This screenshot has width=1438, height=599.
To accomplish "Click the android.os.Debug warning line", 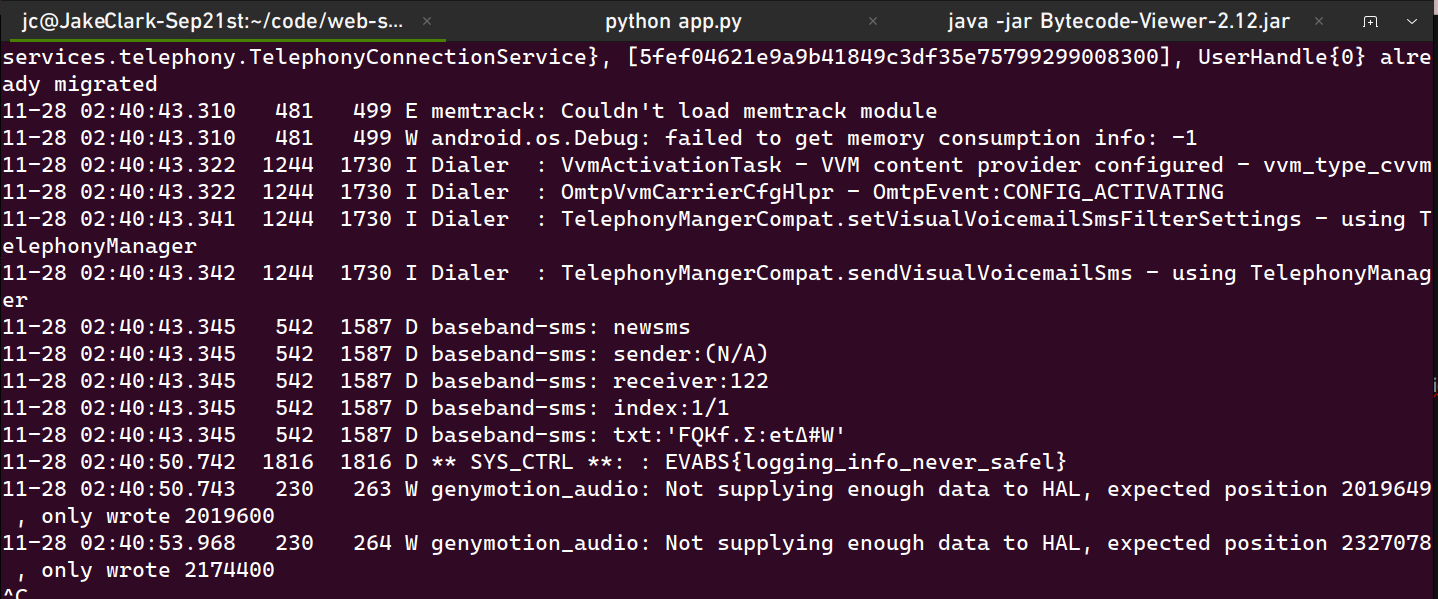I will click(x=600, y=138).
